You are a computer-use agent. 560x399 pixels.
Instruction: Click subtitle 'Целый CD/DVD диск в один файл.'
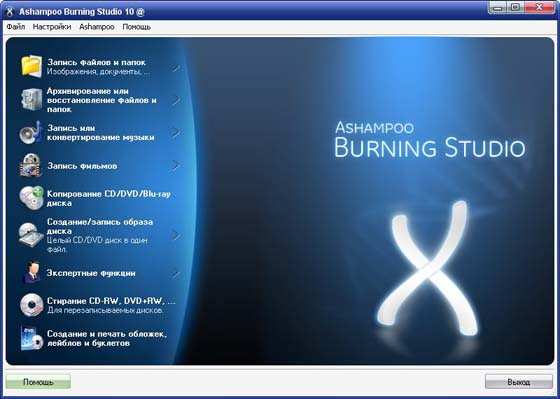pyautogui.click(x=97, y=245)
